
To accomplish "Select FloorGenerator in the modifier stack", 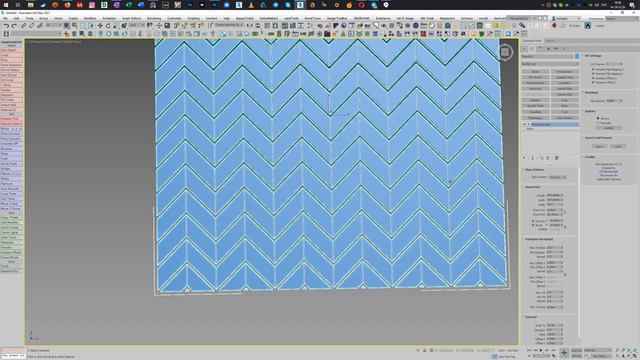I will (x=554, y=124).
